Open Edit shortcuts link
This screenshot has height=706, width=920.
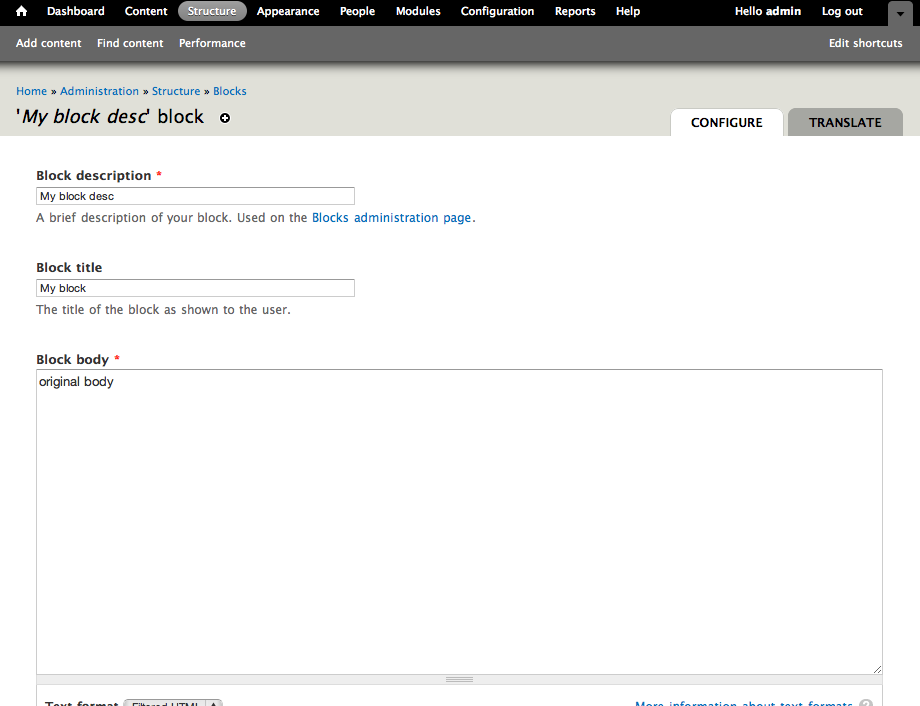[865, 43]
